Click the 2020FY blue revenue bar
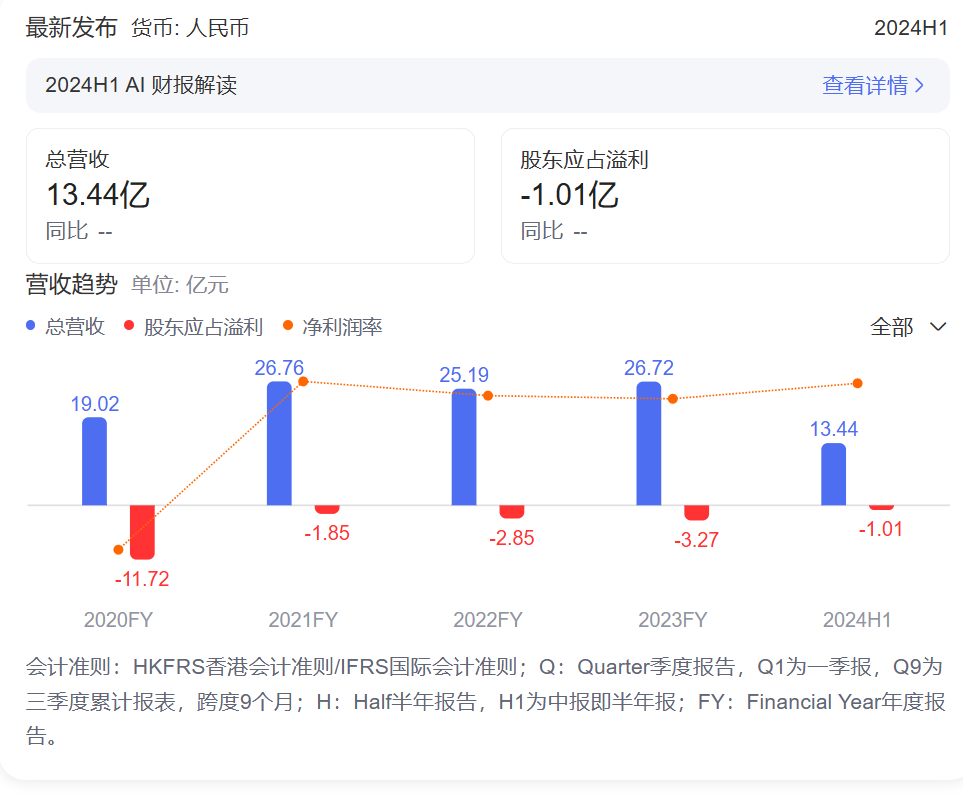963x798 pixels. click(x=94, y=461)
